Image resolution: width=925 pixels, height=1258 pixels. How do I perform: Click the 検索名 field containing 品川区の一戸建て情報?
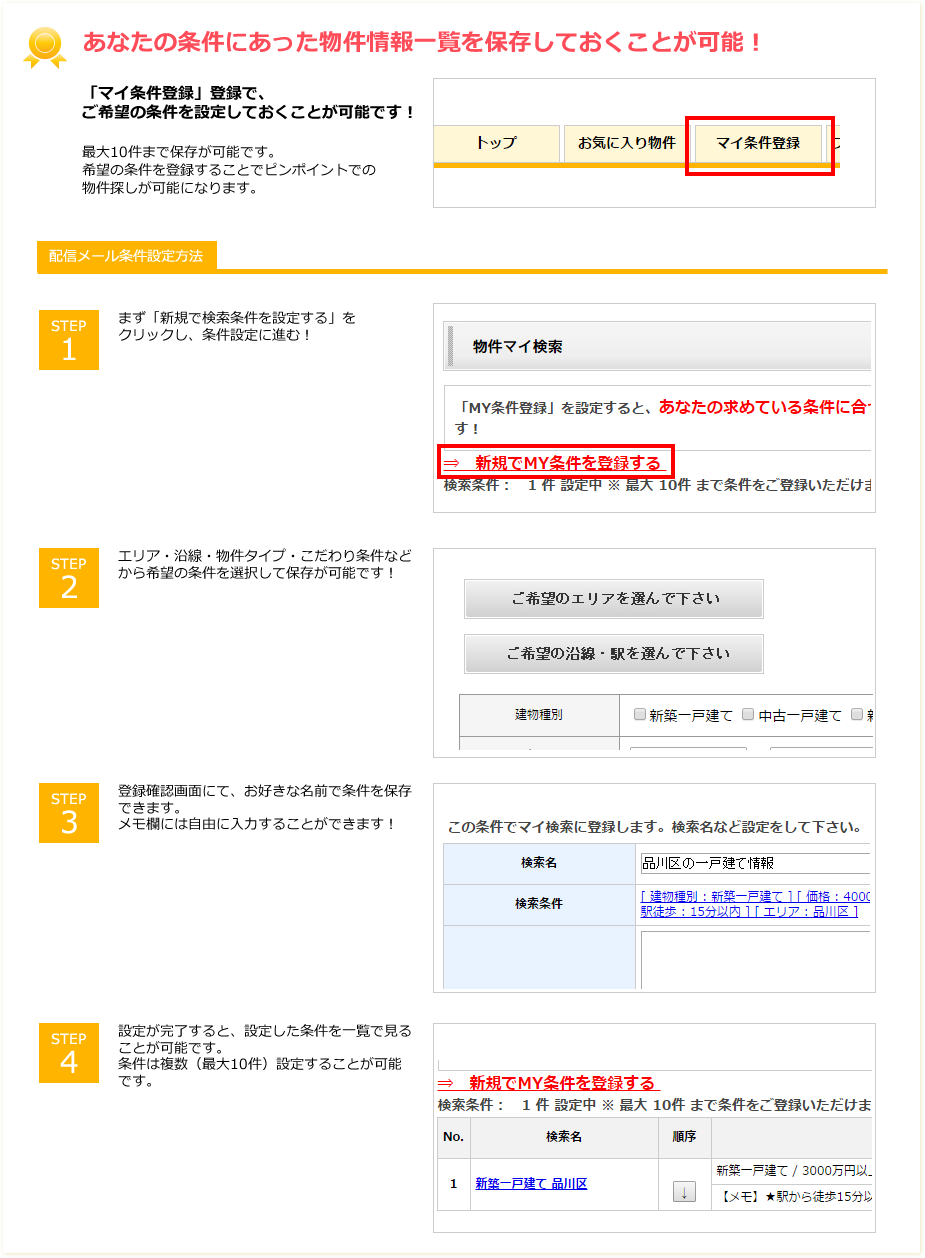tap(754, 863)
